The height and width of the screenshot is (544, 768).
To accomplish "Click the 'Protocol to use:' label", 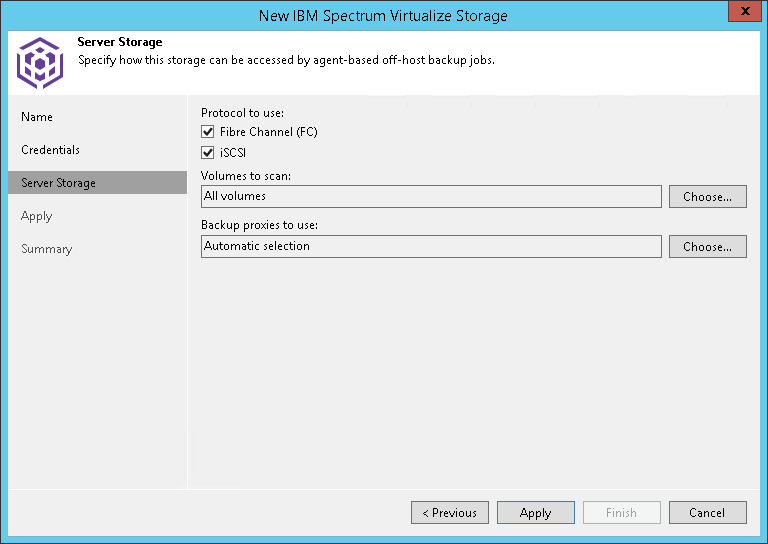I will tap(242, 113).
